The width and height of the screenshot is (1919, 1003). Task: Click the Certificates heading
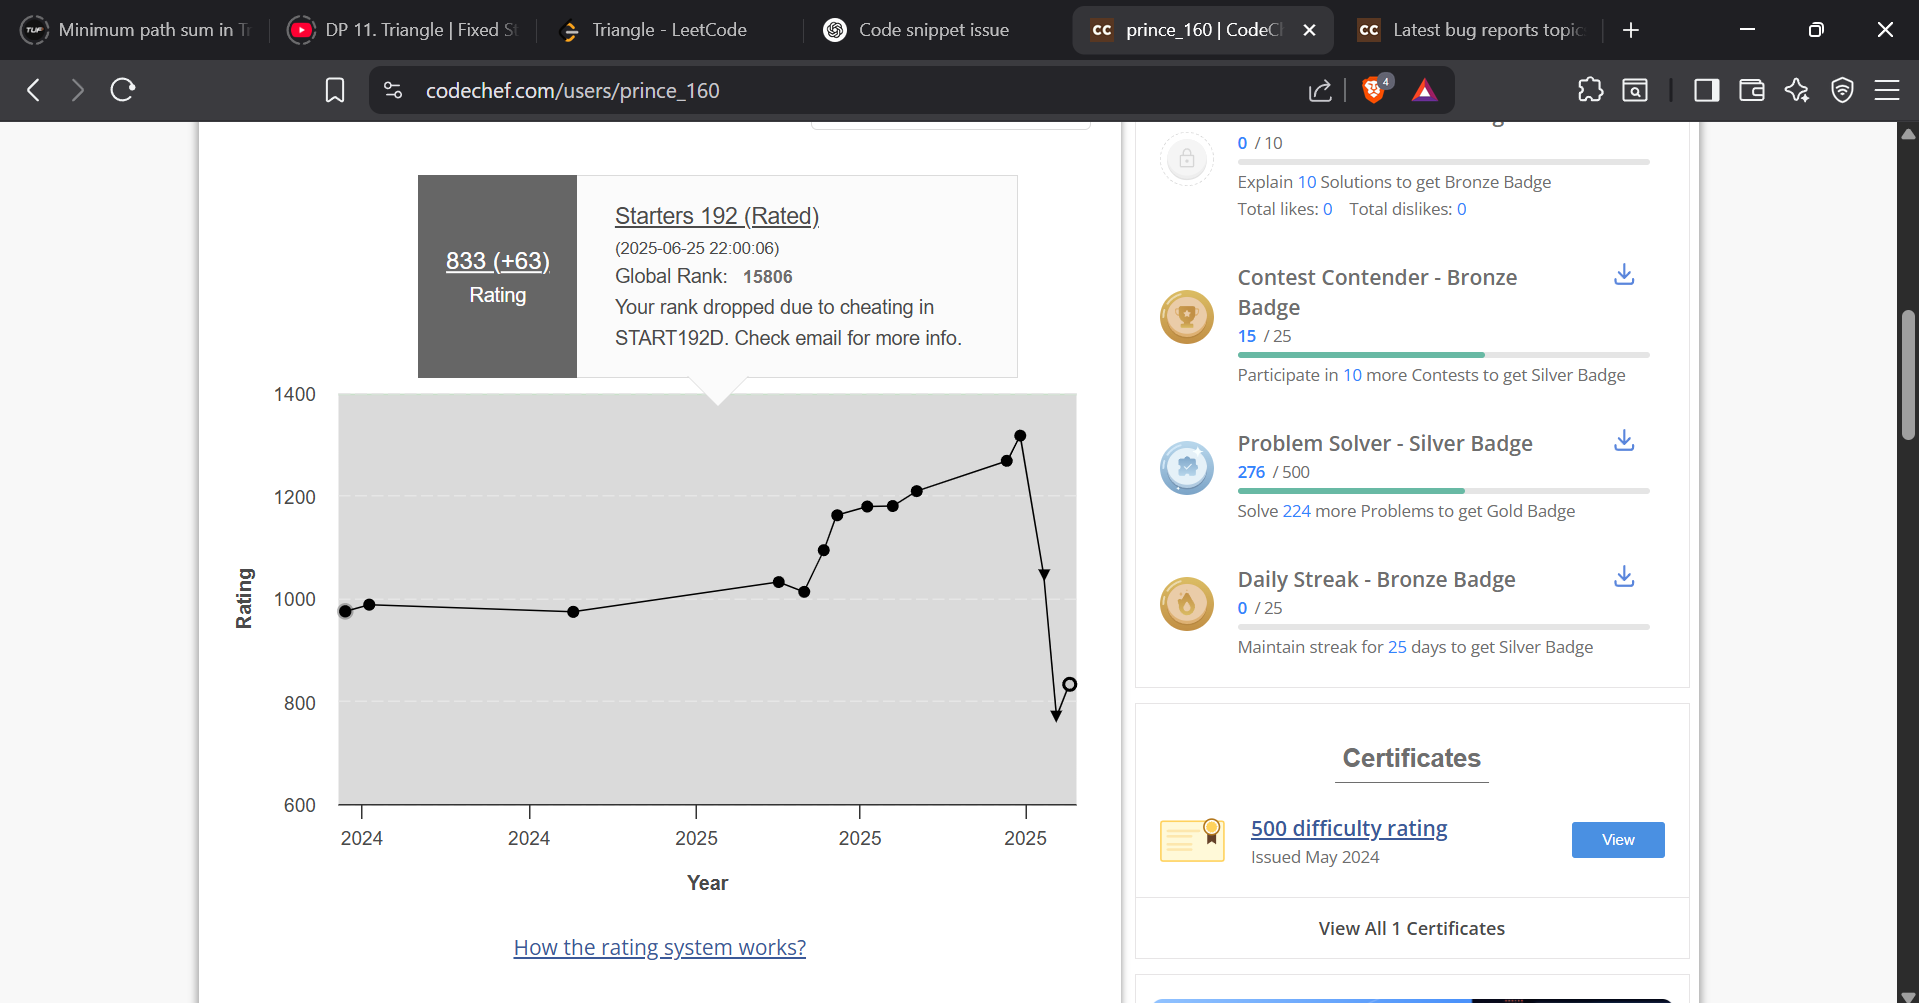coord(1411,759)
